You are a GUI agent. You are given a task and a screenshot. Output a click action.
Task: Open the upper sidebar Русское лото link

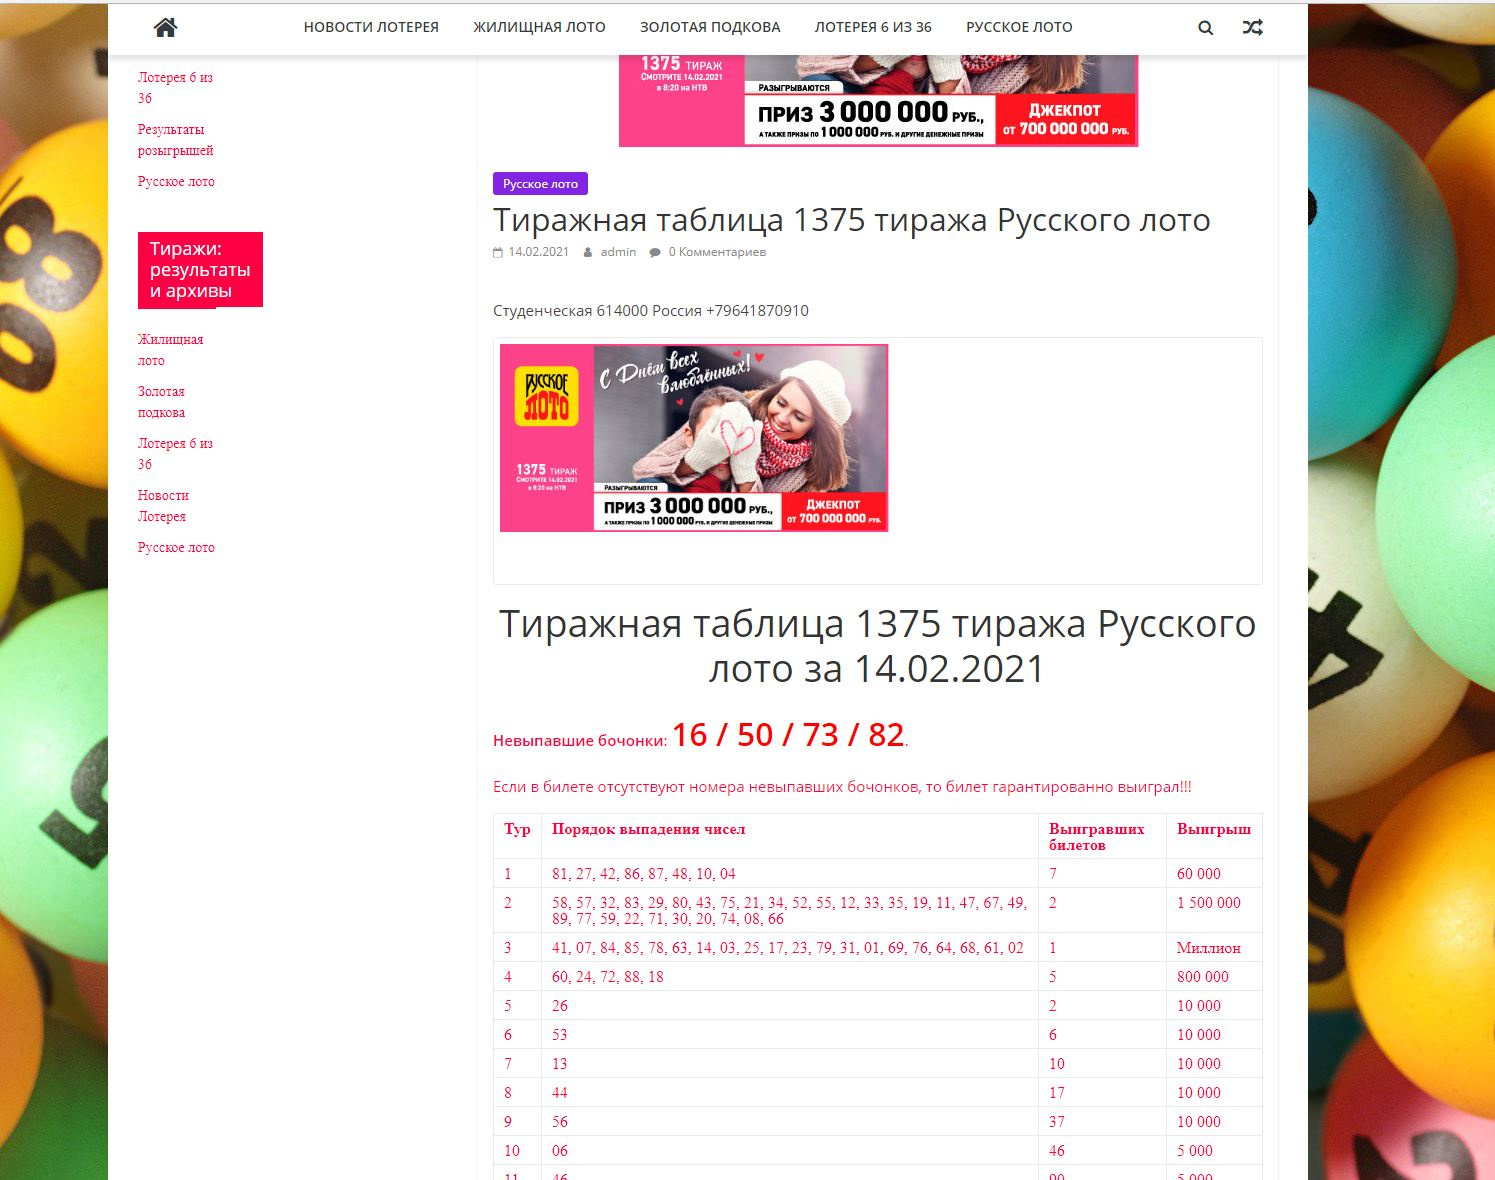[176, 181]
